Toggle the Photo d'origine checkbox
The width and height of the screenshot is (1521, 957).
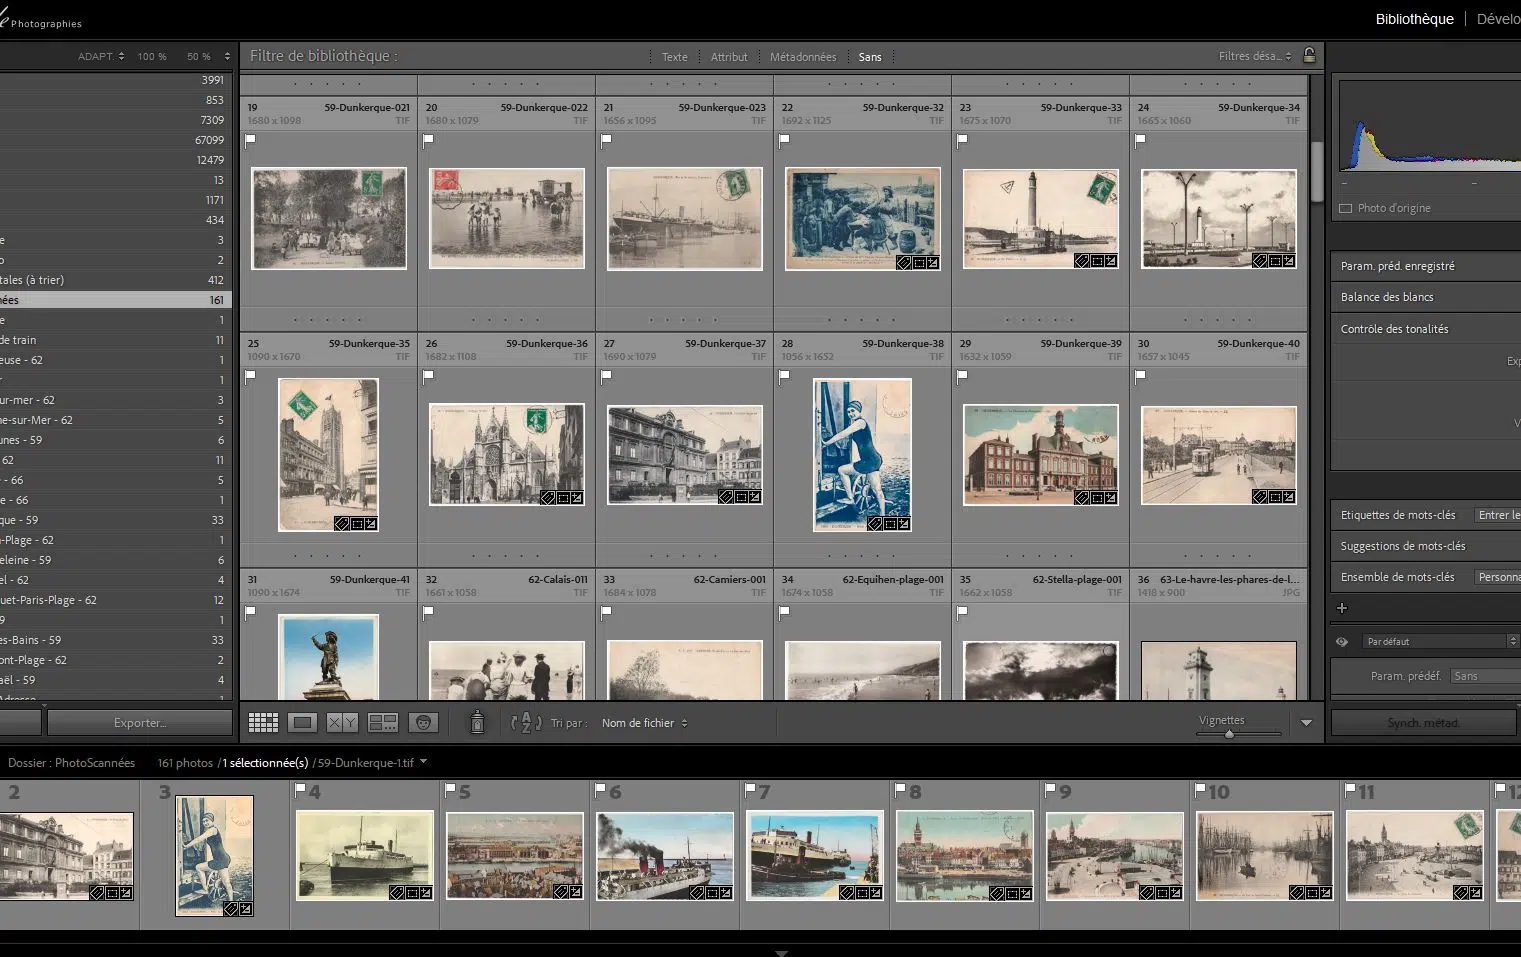tap(1345, 208)
